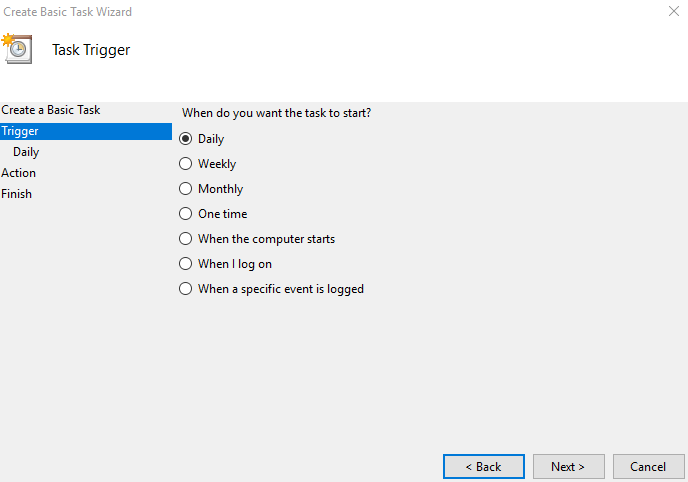Click the Weekly label text
The width and height of the screenshot is (688, 482).
[217, 164]
